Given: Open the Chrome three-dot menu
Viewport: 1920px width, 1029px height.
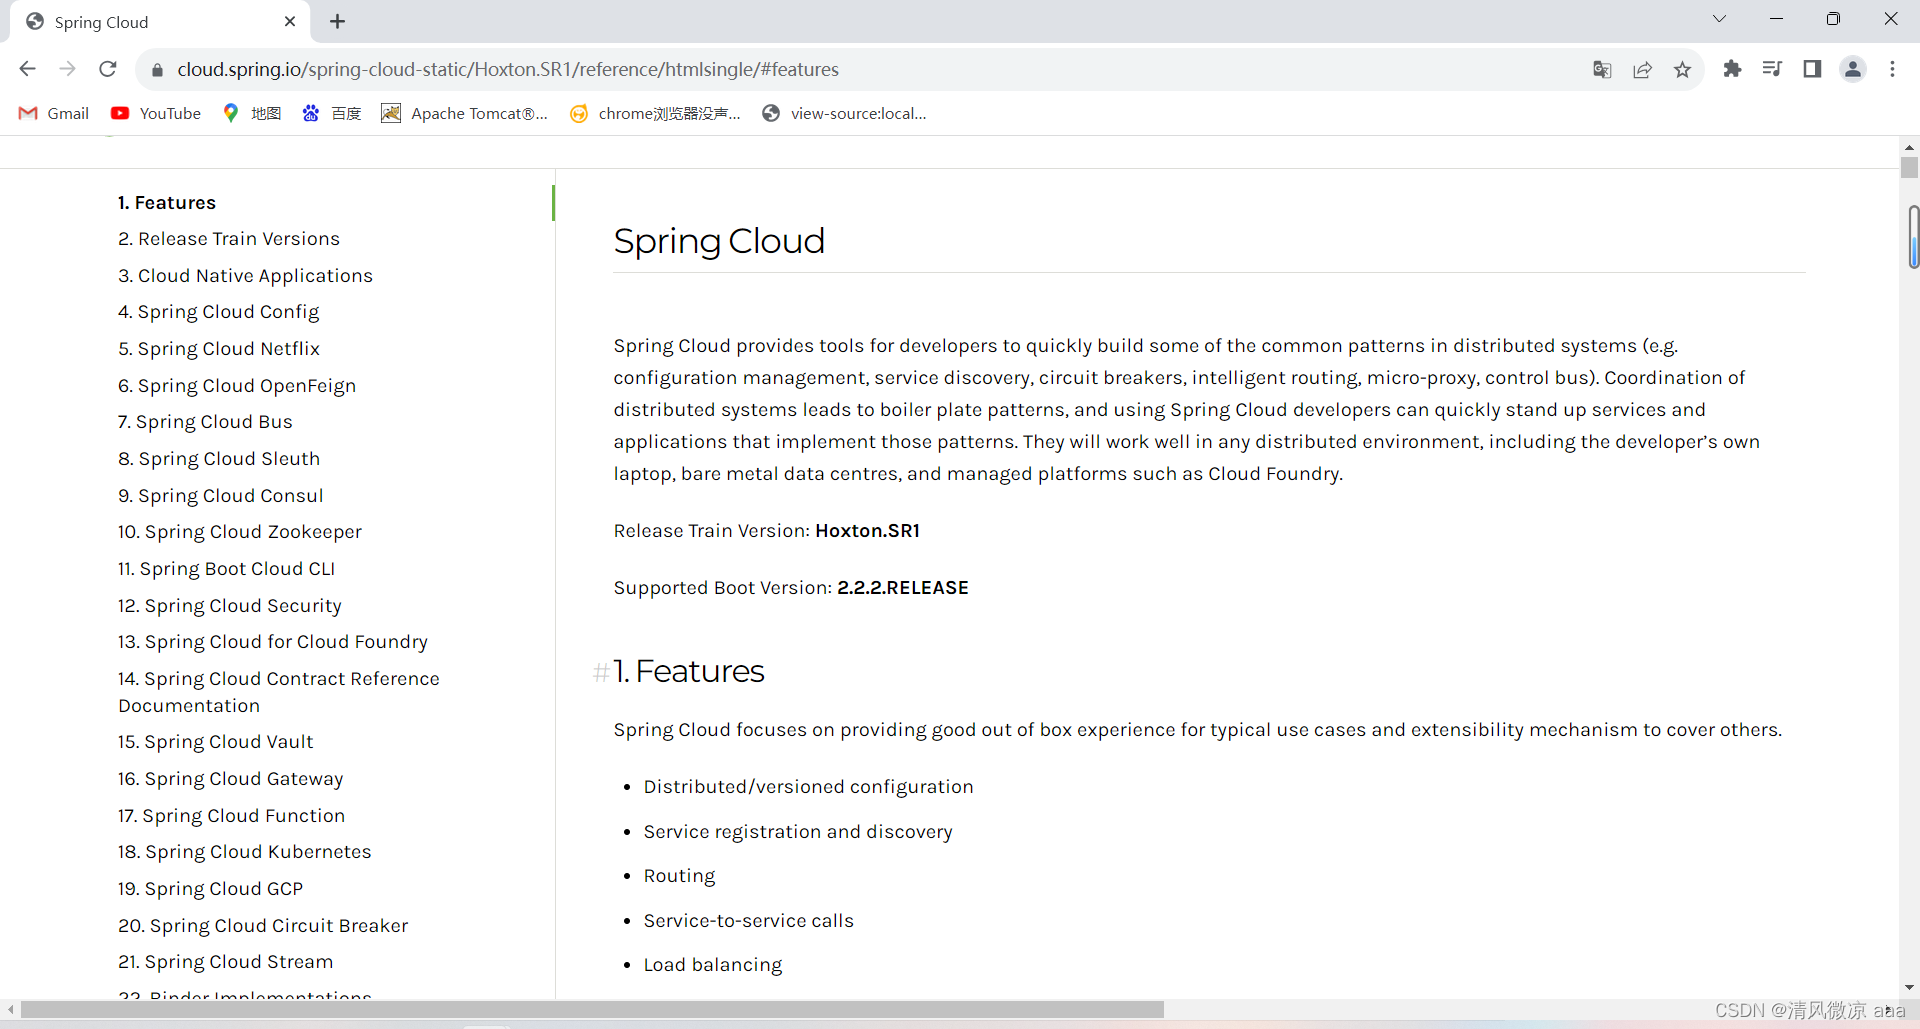Looking at the screenshot, I should tap(1892, 69).
